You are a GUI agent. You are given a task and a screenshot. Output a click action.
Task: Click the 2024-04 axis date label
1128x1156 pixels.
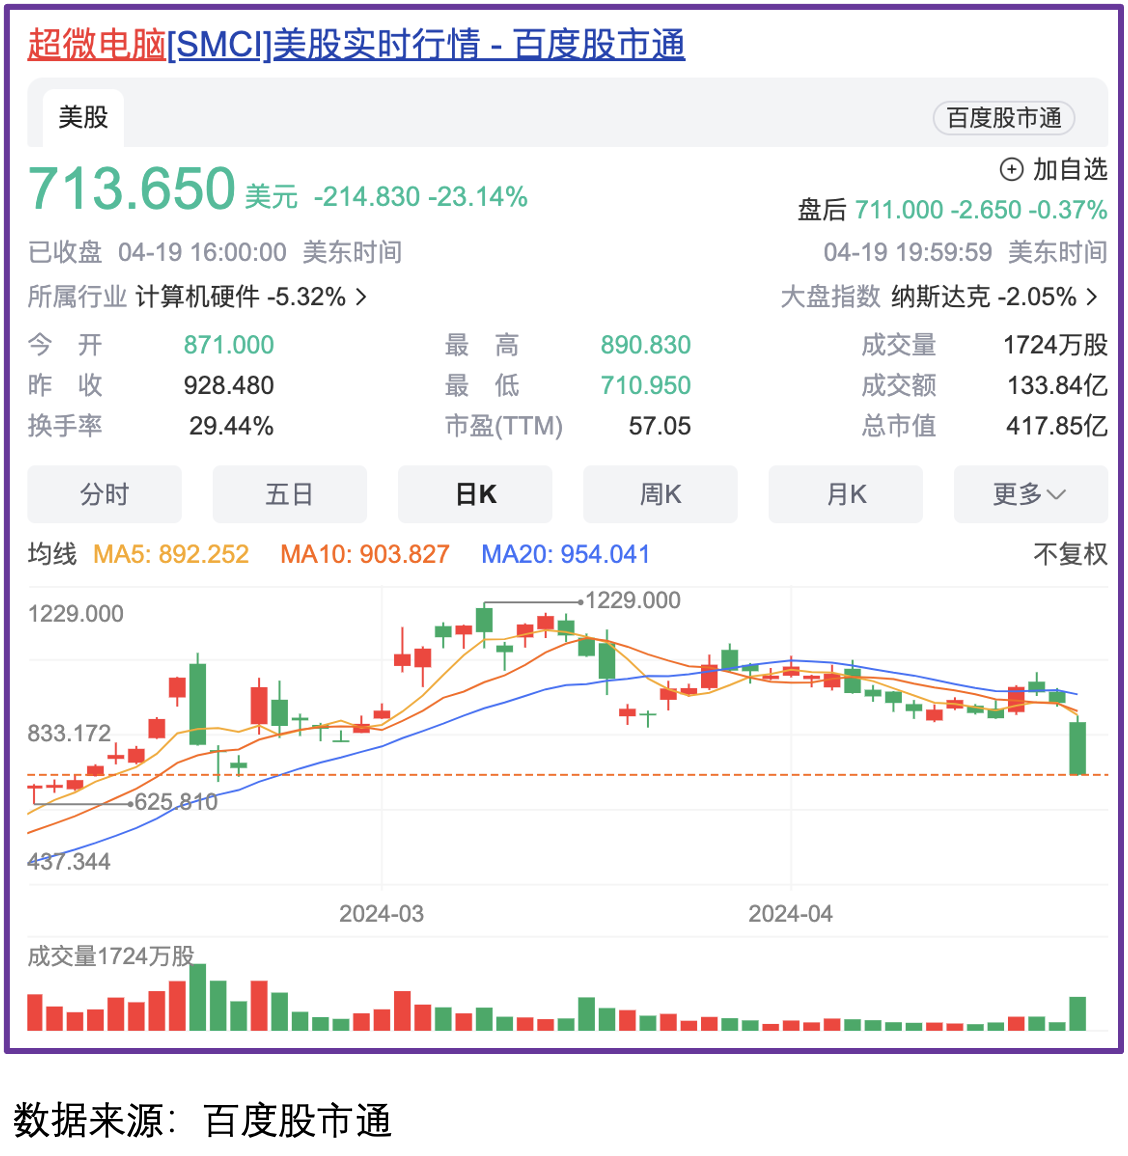pyautogui.click(x=790, y=913)
